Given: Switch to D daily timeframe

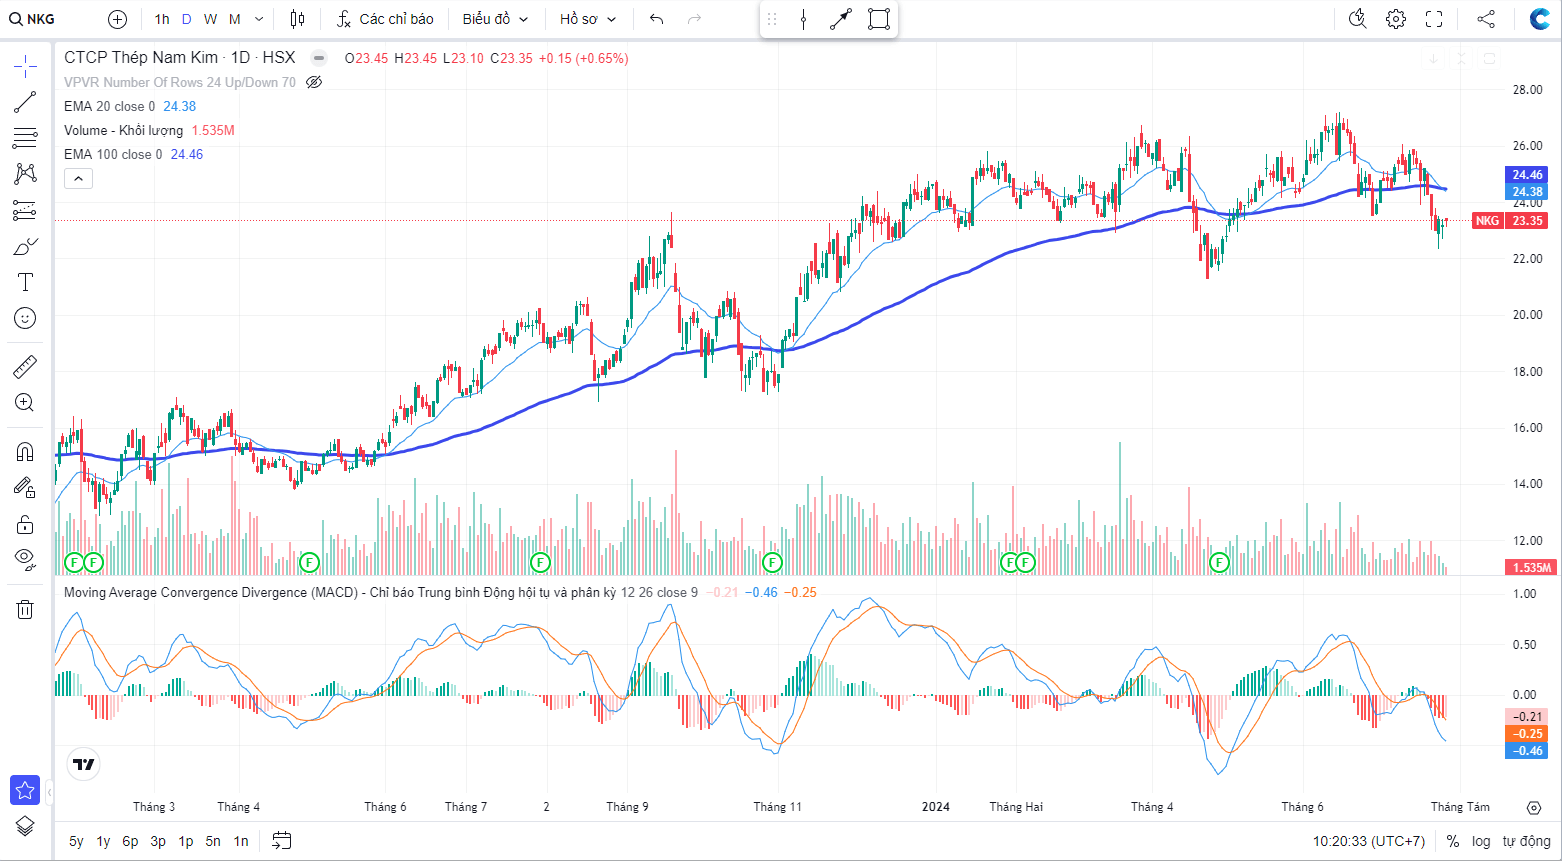Looking at the screenshot, I should (186, 19).
